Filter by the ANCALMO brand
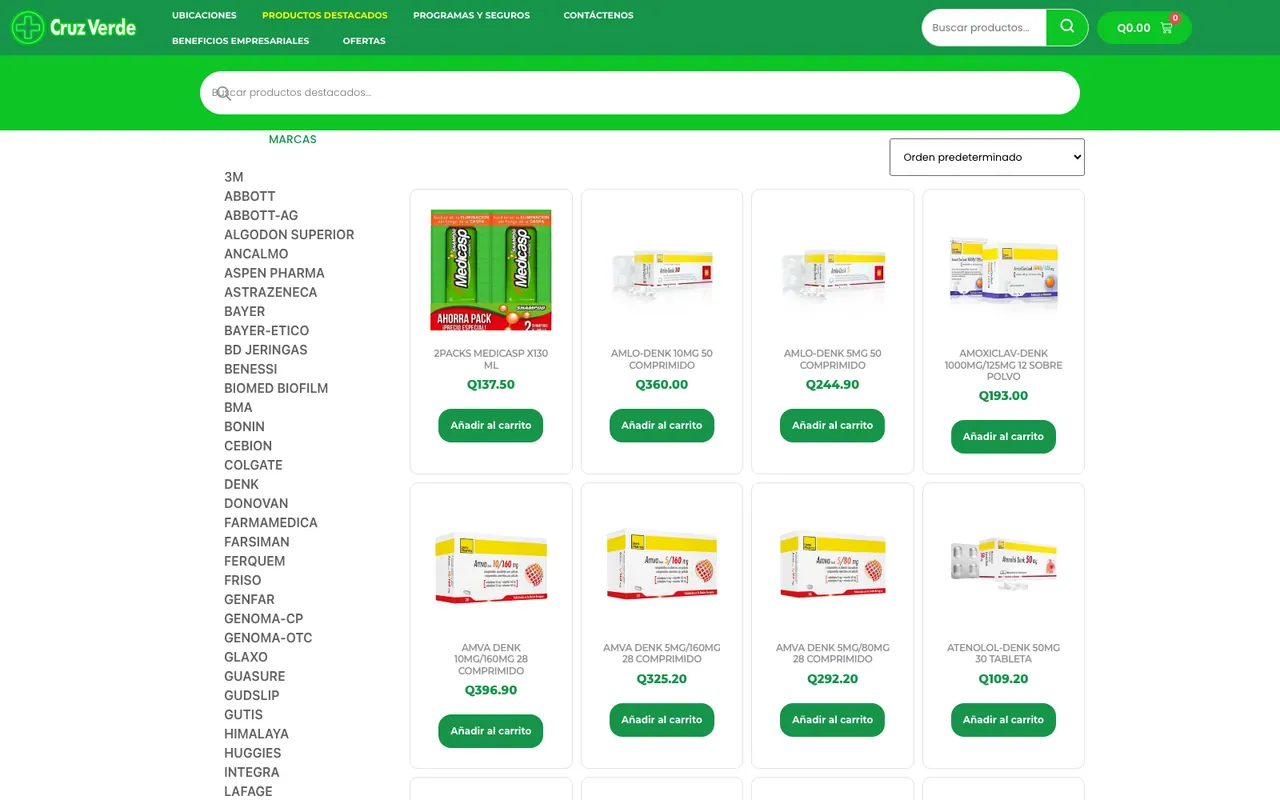 (256, 254)
